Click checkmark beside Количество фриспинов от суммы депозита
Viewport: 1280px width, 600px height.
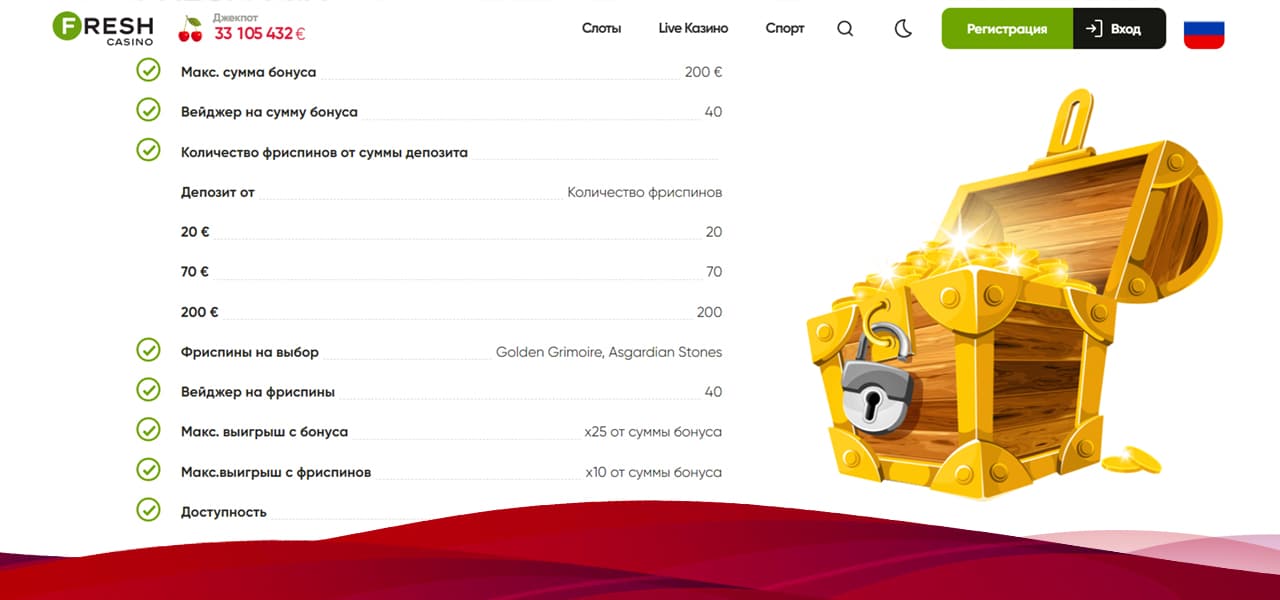click(x=148, y=150)
